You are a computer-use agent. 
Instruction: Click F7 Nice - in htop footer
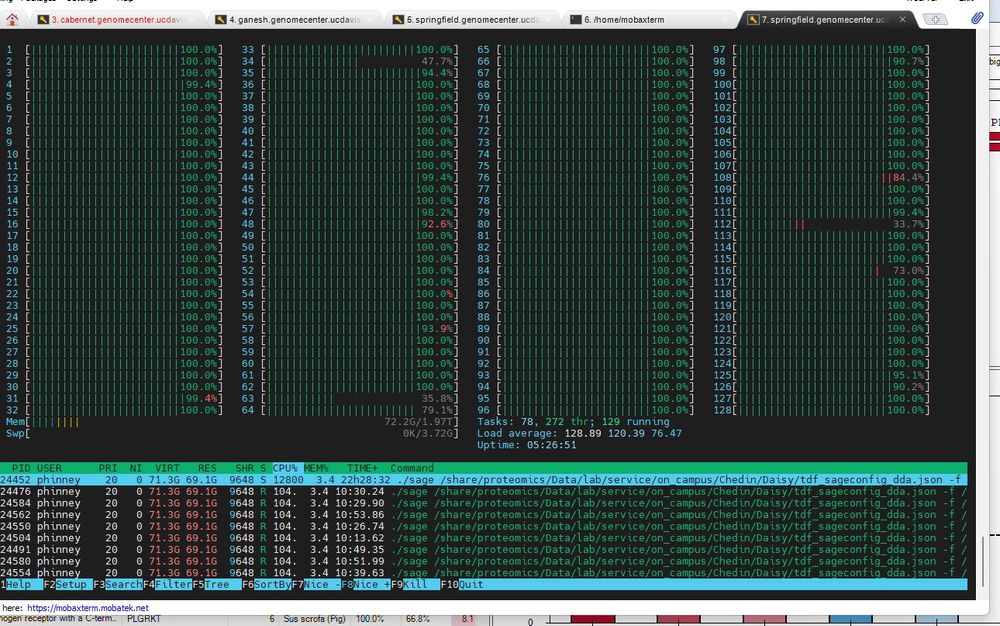click(316, 585)
